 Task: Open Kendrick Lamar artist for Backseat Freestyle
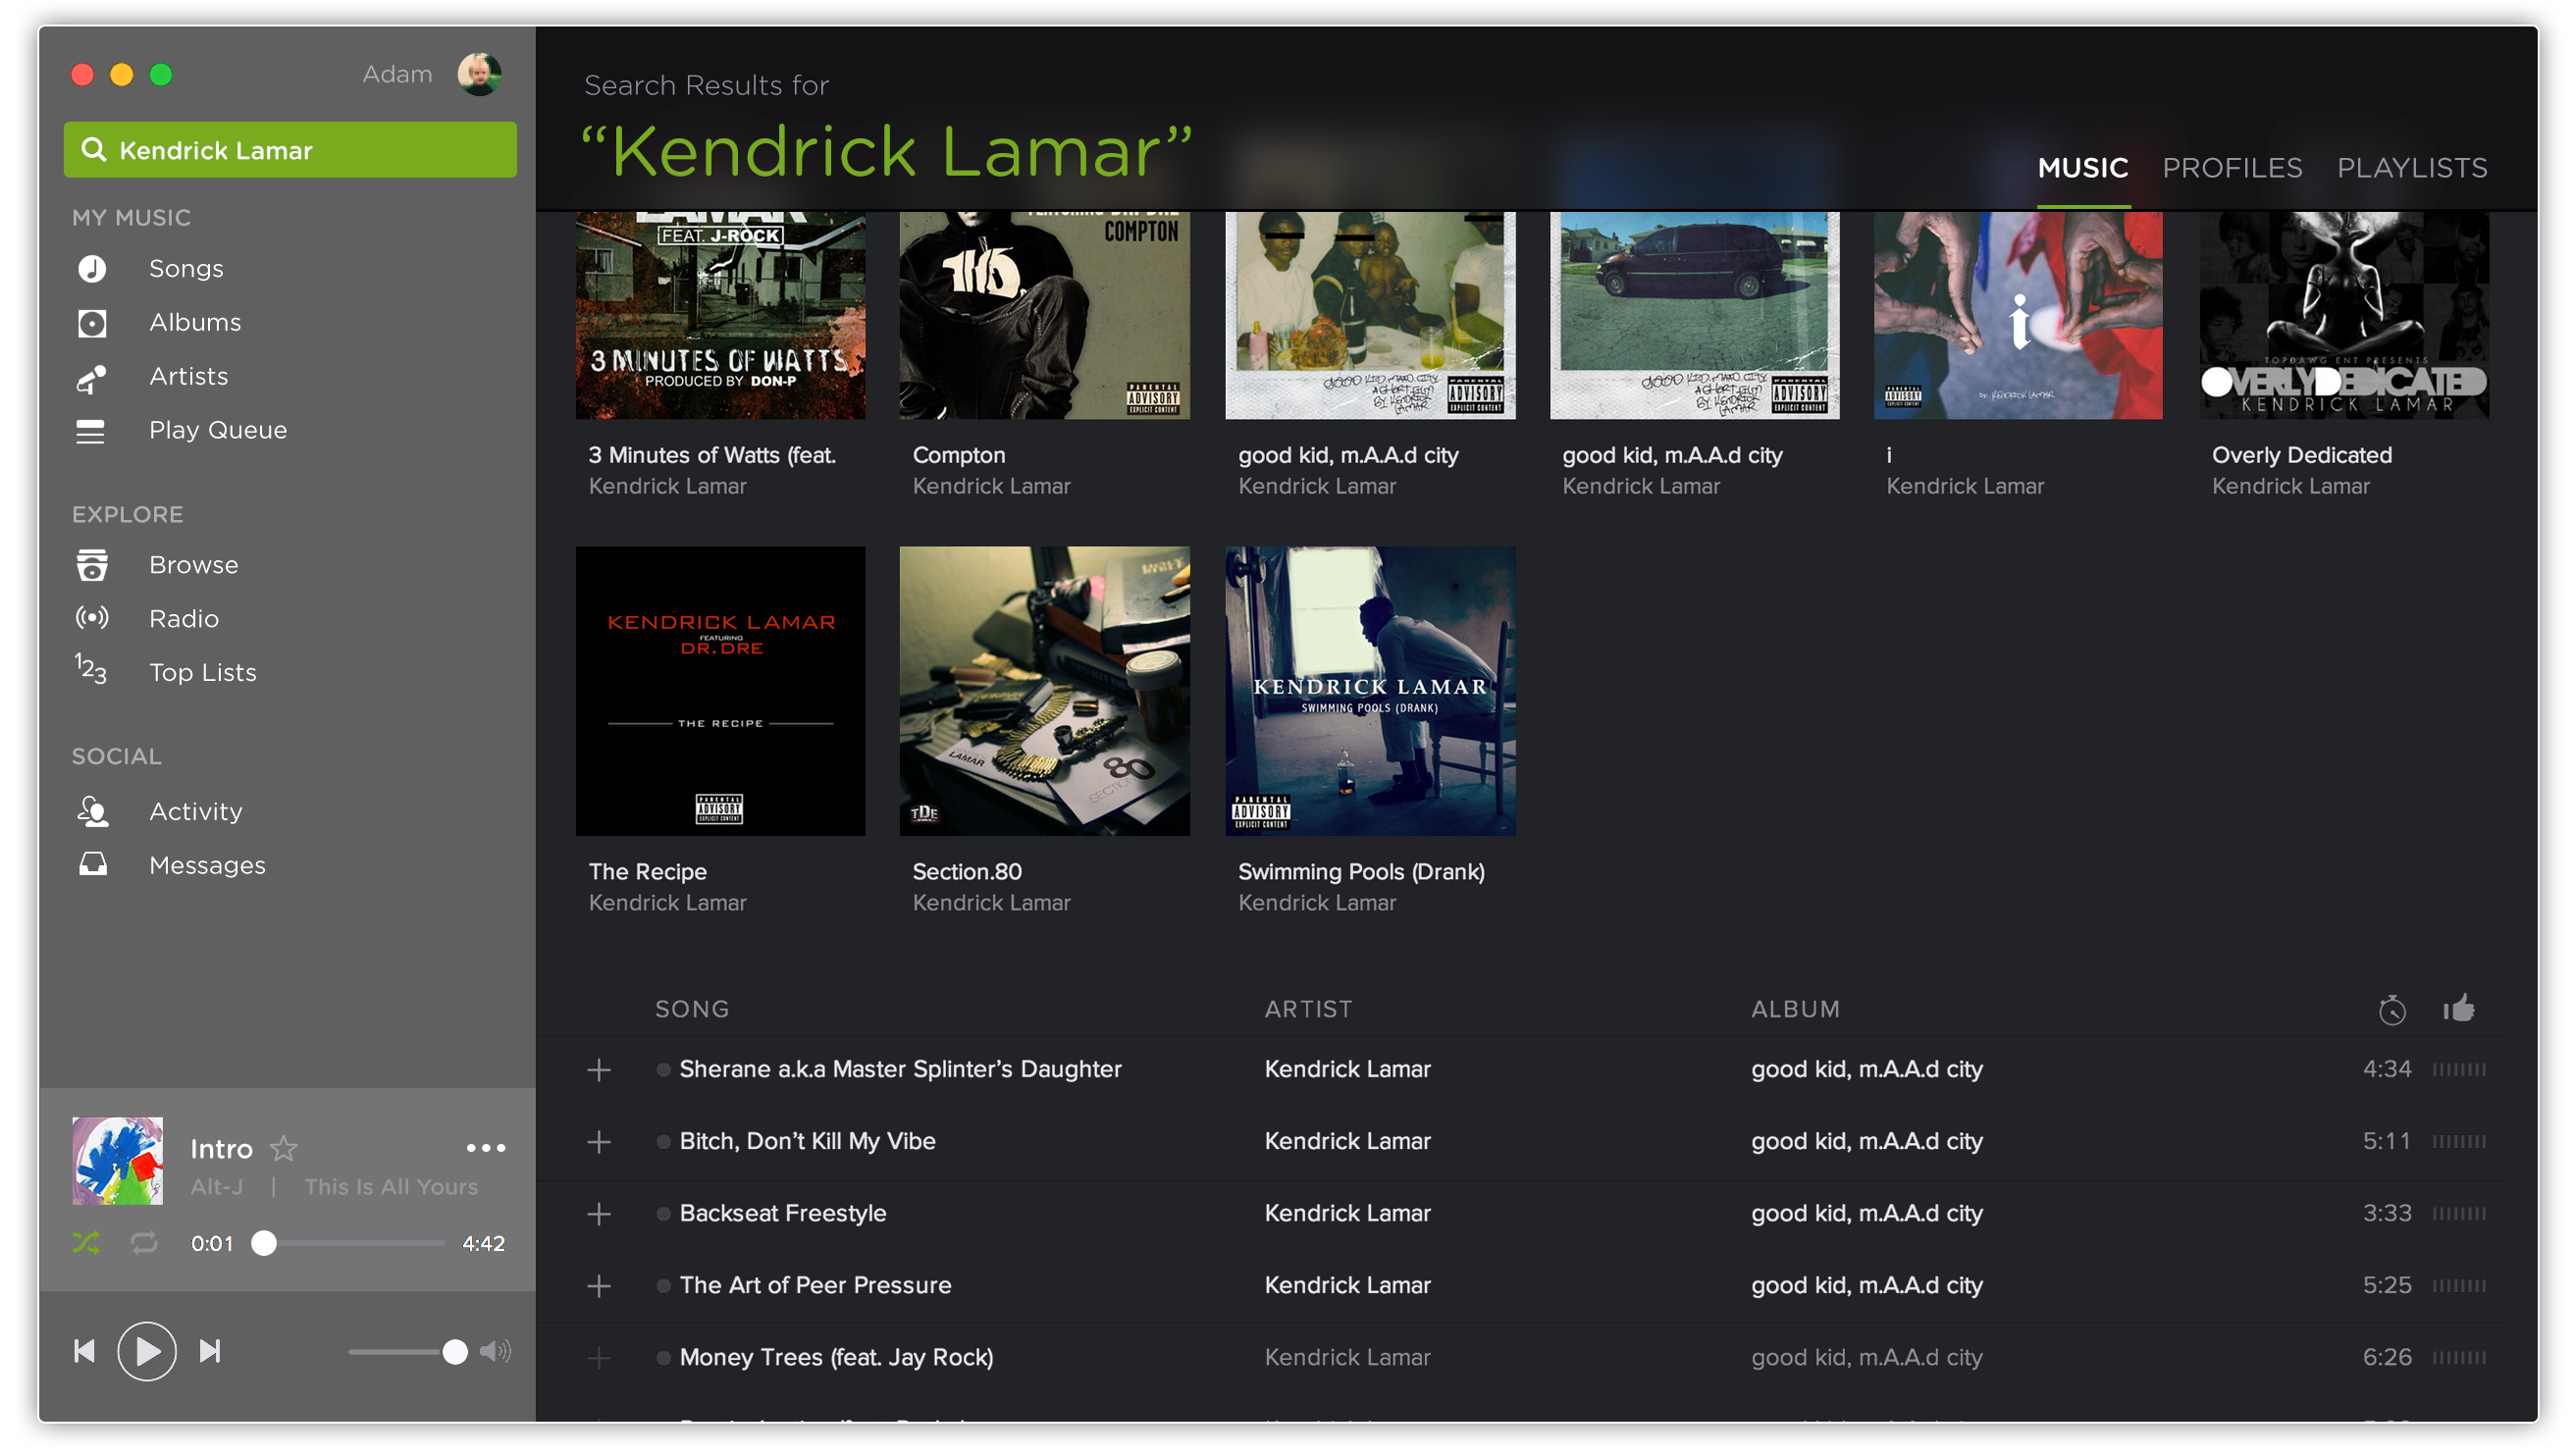(x=1347, y=1213)
